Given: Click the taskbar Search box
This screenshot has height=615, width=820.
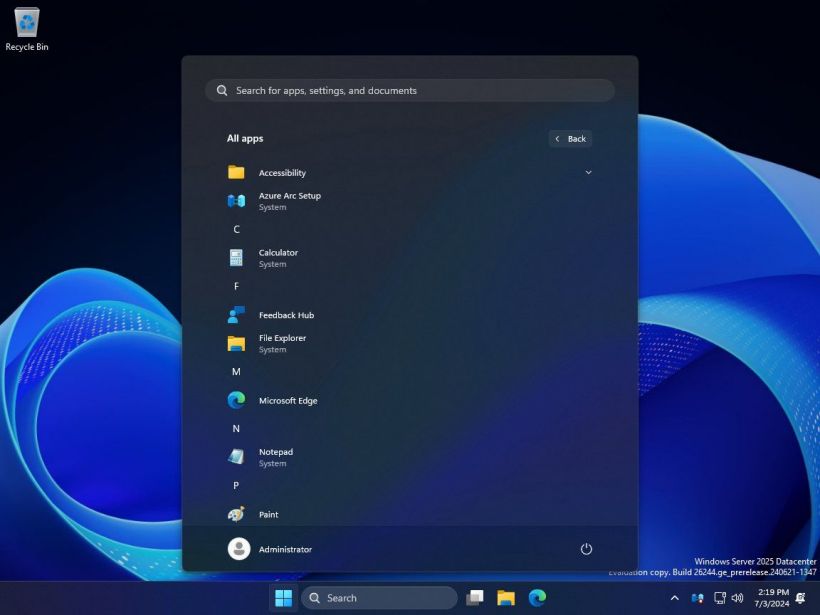Looking at the screenshot, I should tap(379, 598).
